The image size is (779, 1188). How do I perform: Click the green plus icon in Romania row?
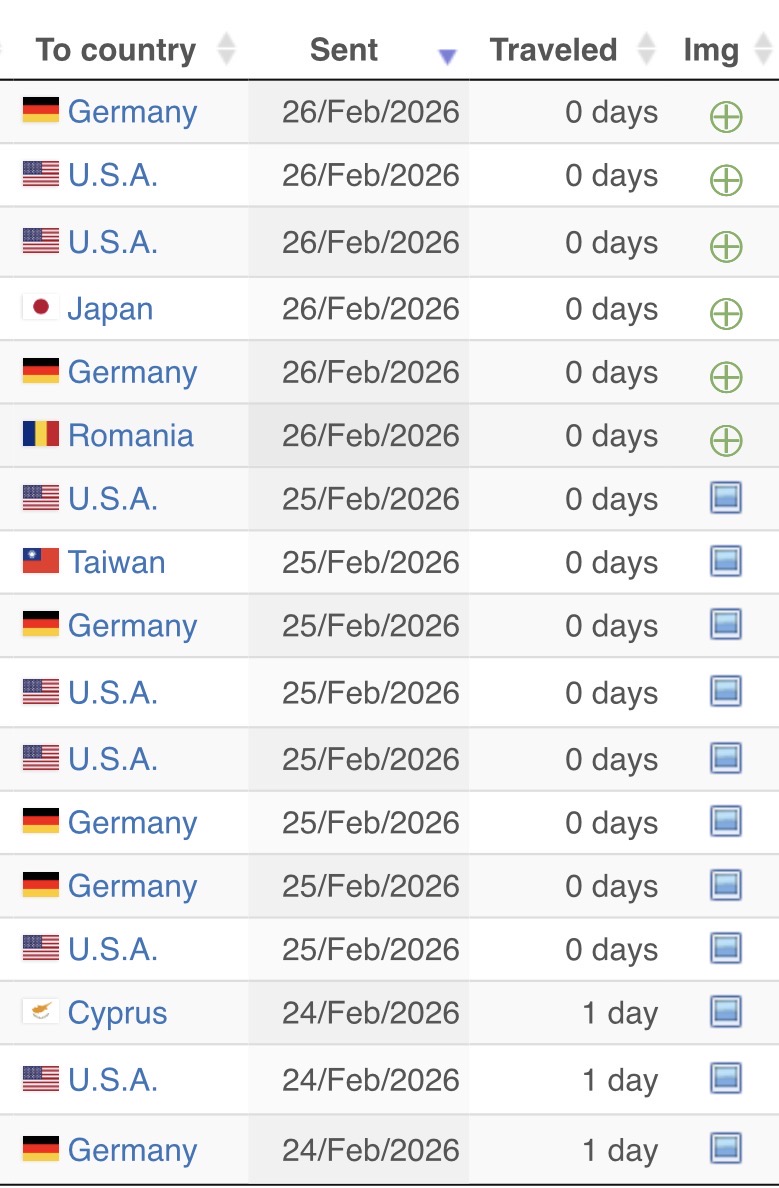726,439
